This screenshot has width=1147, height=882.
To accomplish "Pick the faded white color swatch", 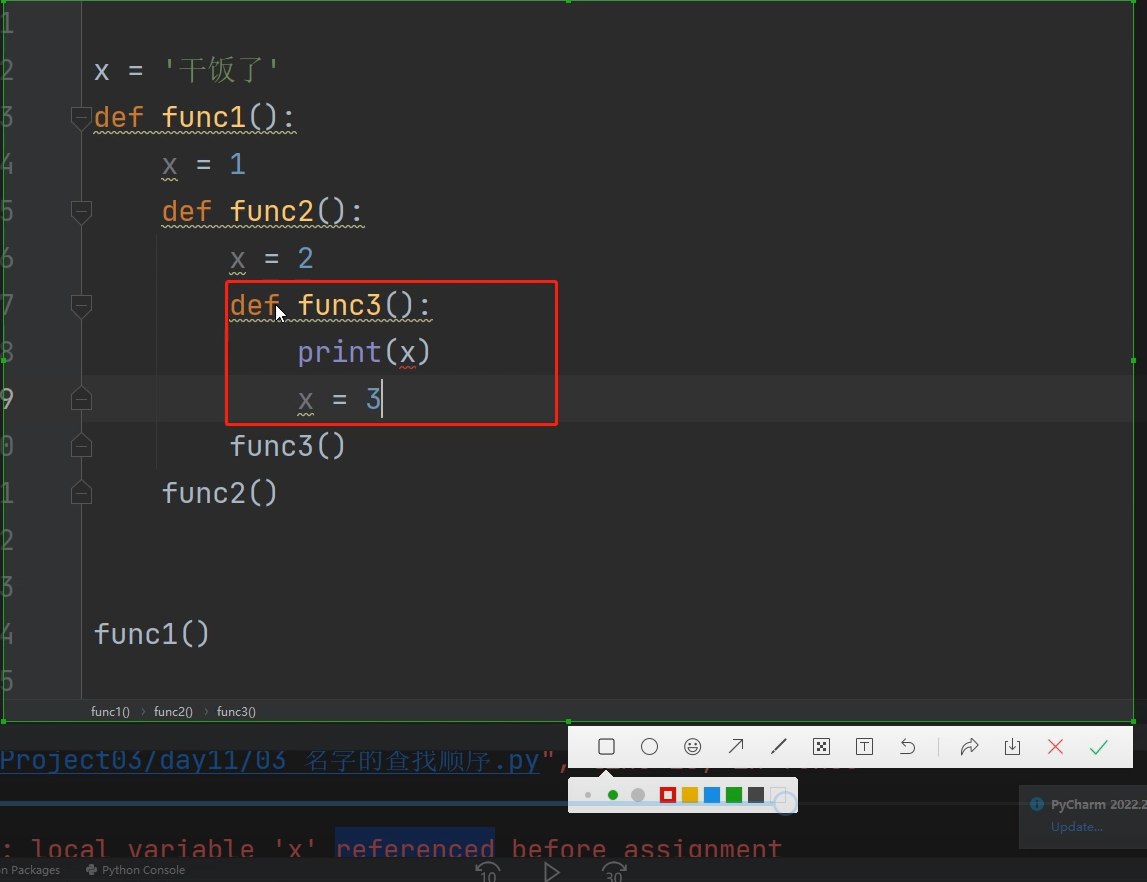I will click(x=778, y=795).
